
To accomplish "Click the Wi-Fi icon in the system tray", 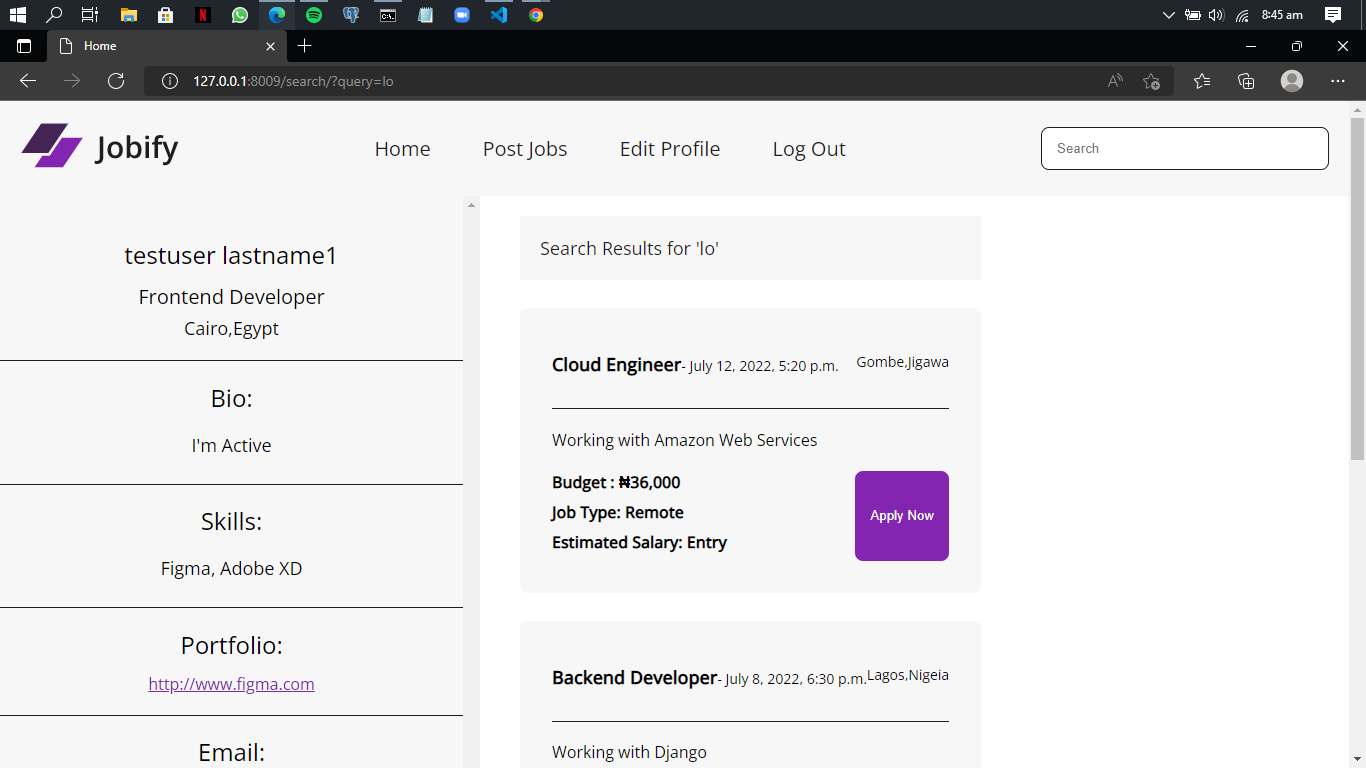I will pos(1240,15).
